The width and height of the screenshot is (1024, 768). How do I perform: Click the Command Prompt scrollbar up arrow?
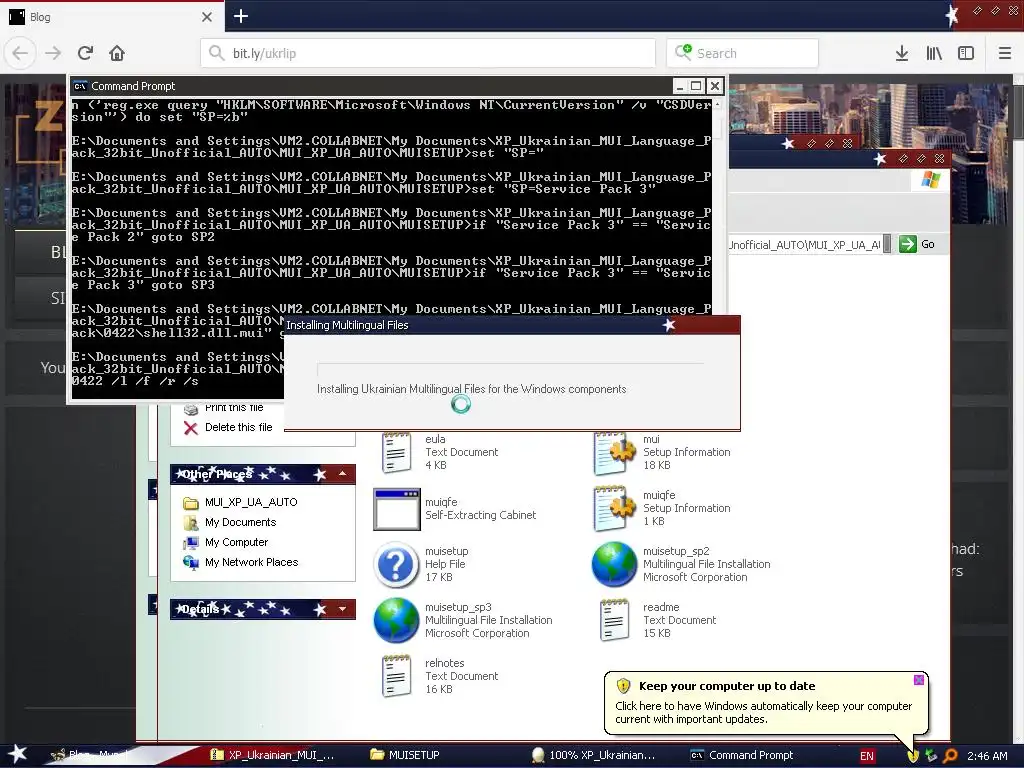coord(717,104)
